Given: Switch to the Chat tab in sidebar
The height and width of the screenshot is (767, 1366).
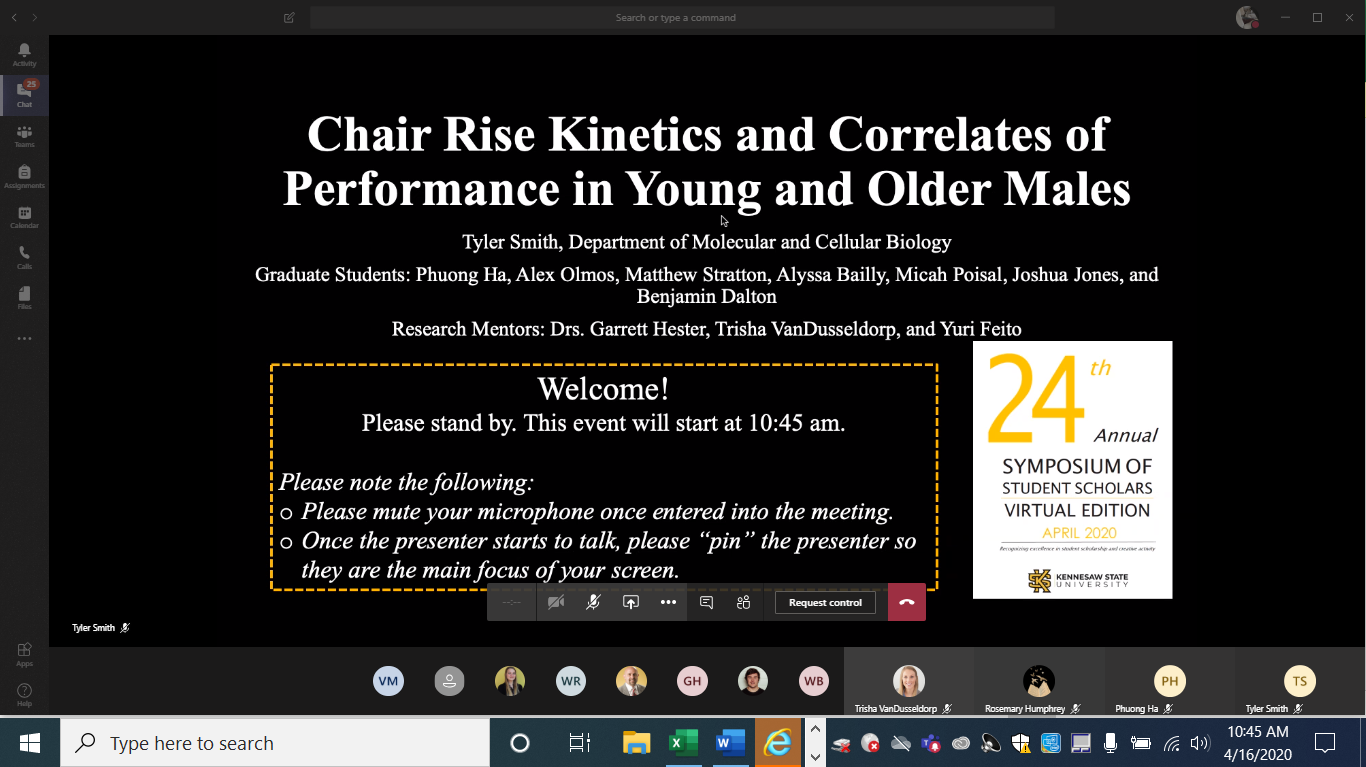Looking at the screenshot, I should [x=24, y=95].
